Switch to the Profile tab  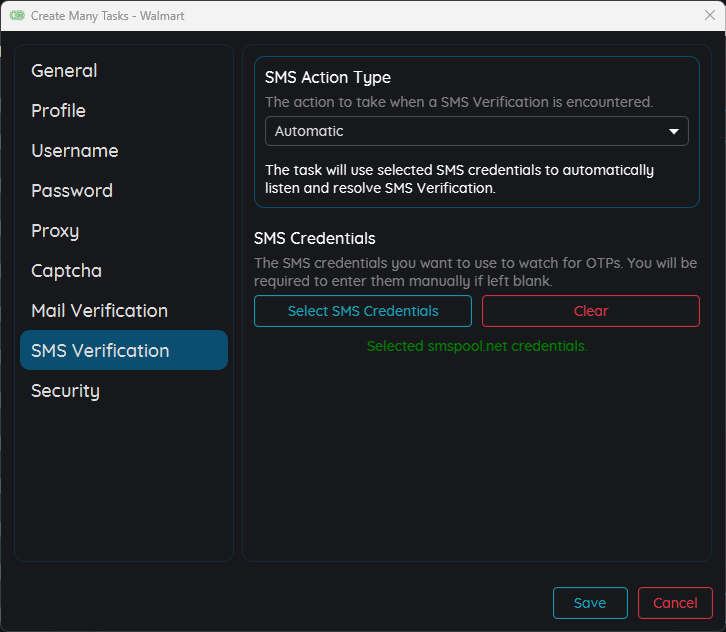[58, 111]
